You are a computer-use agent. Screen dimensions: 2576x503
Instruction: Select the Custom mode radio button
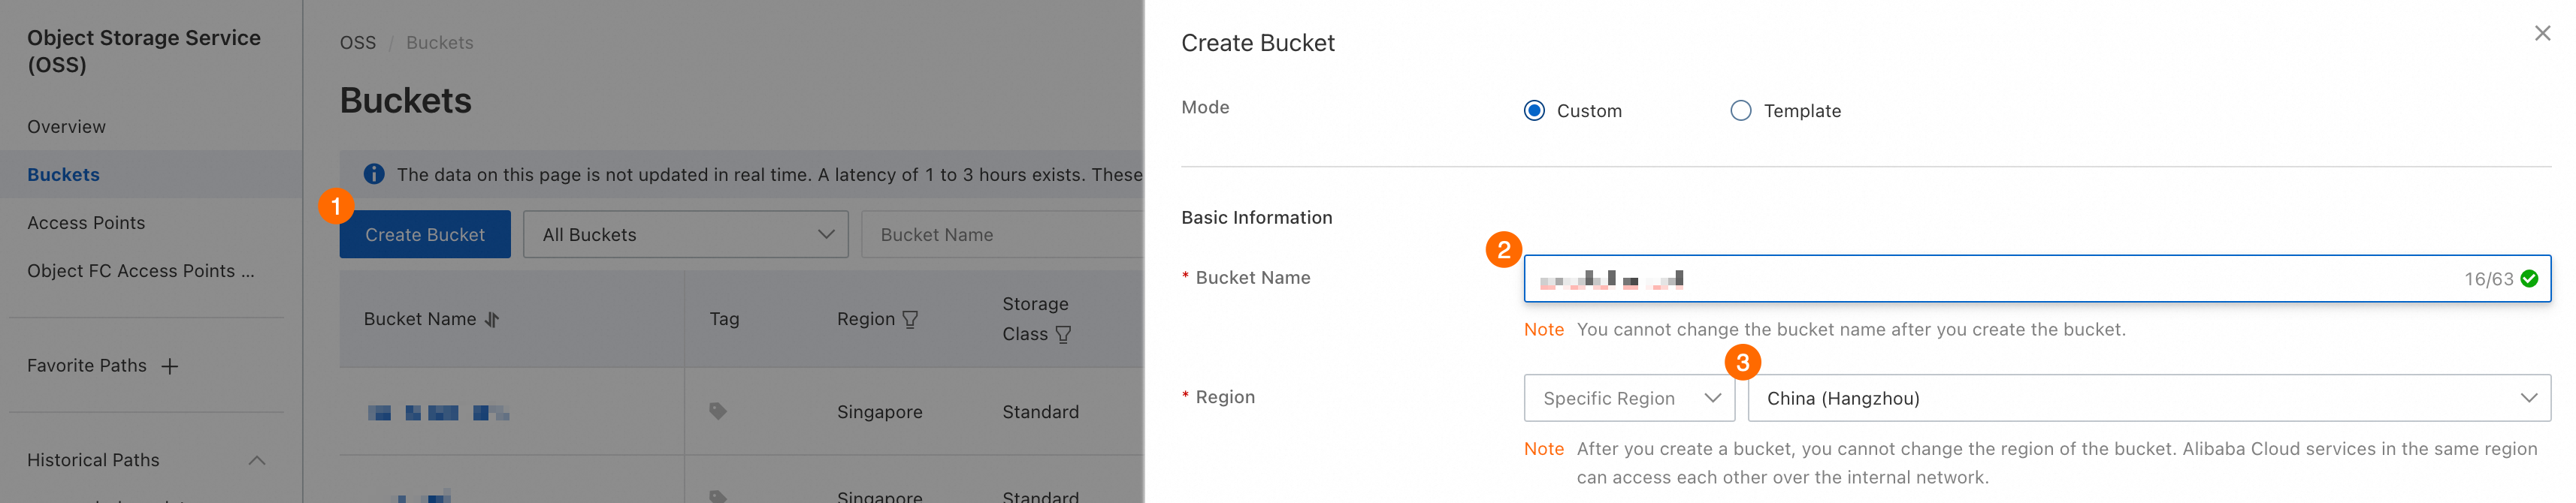(x=1534, y=111)
